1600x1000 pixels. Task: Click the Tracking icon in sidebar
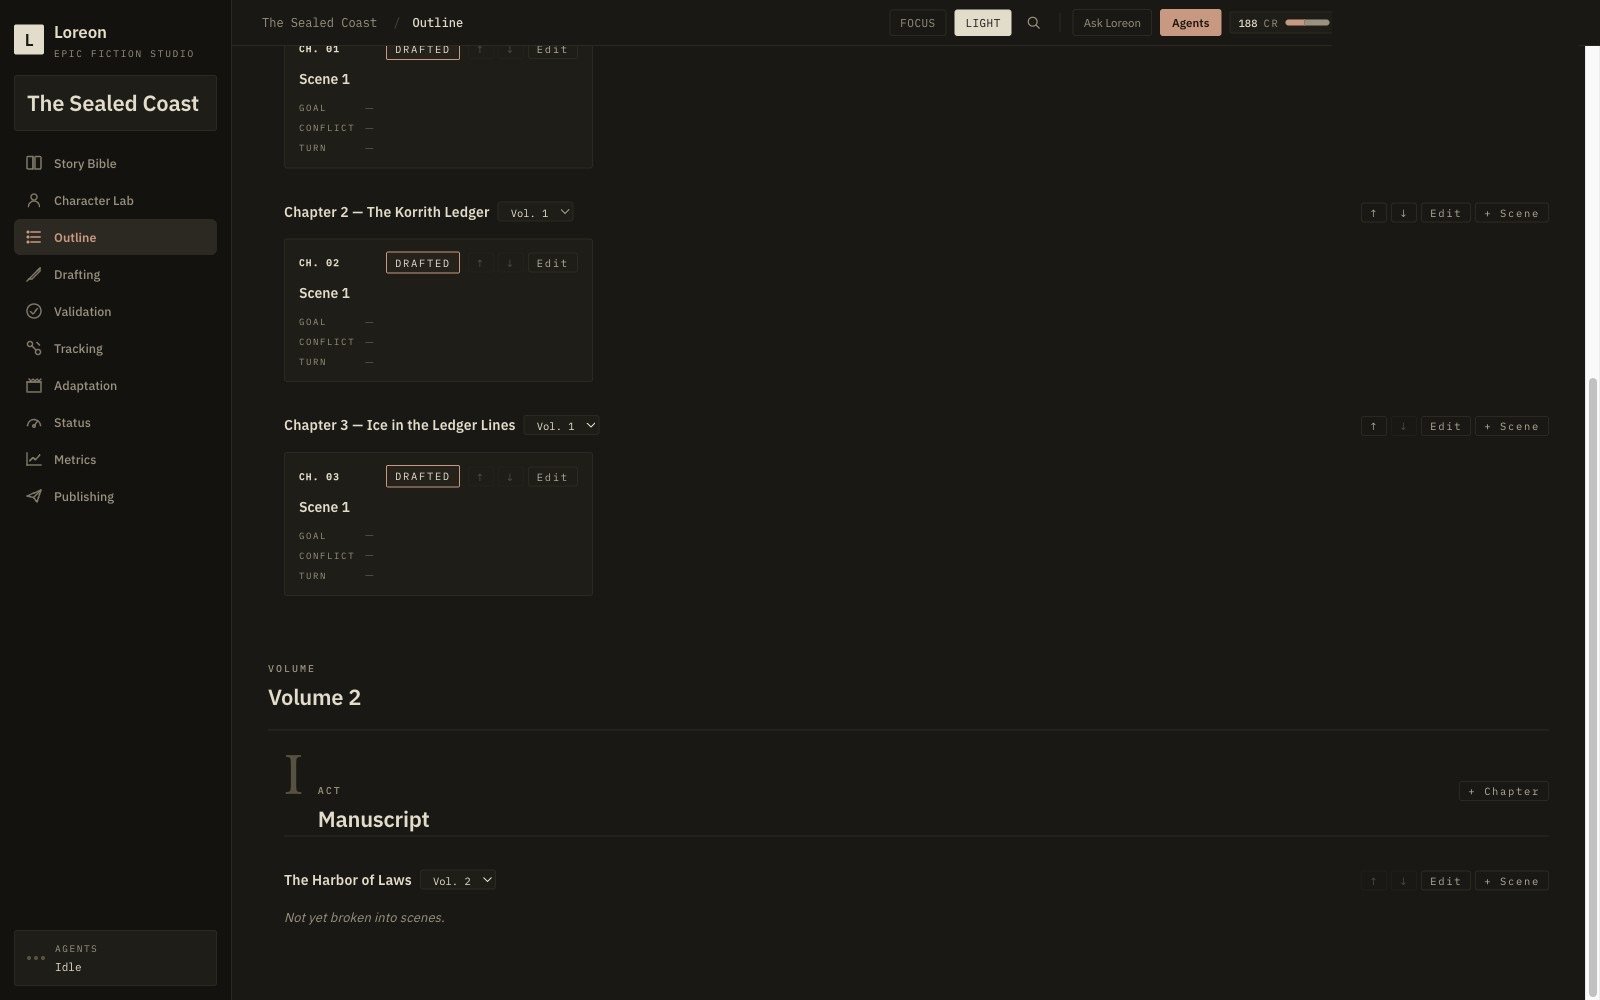34,348
